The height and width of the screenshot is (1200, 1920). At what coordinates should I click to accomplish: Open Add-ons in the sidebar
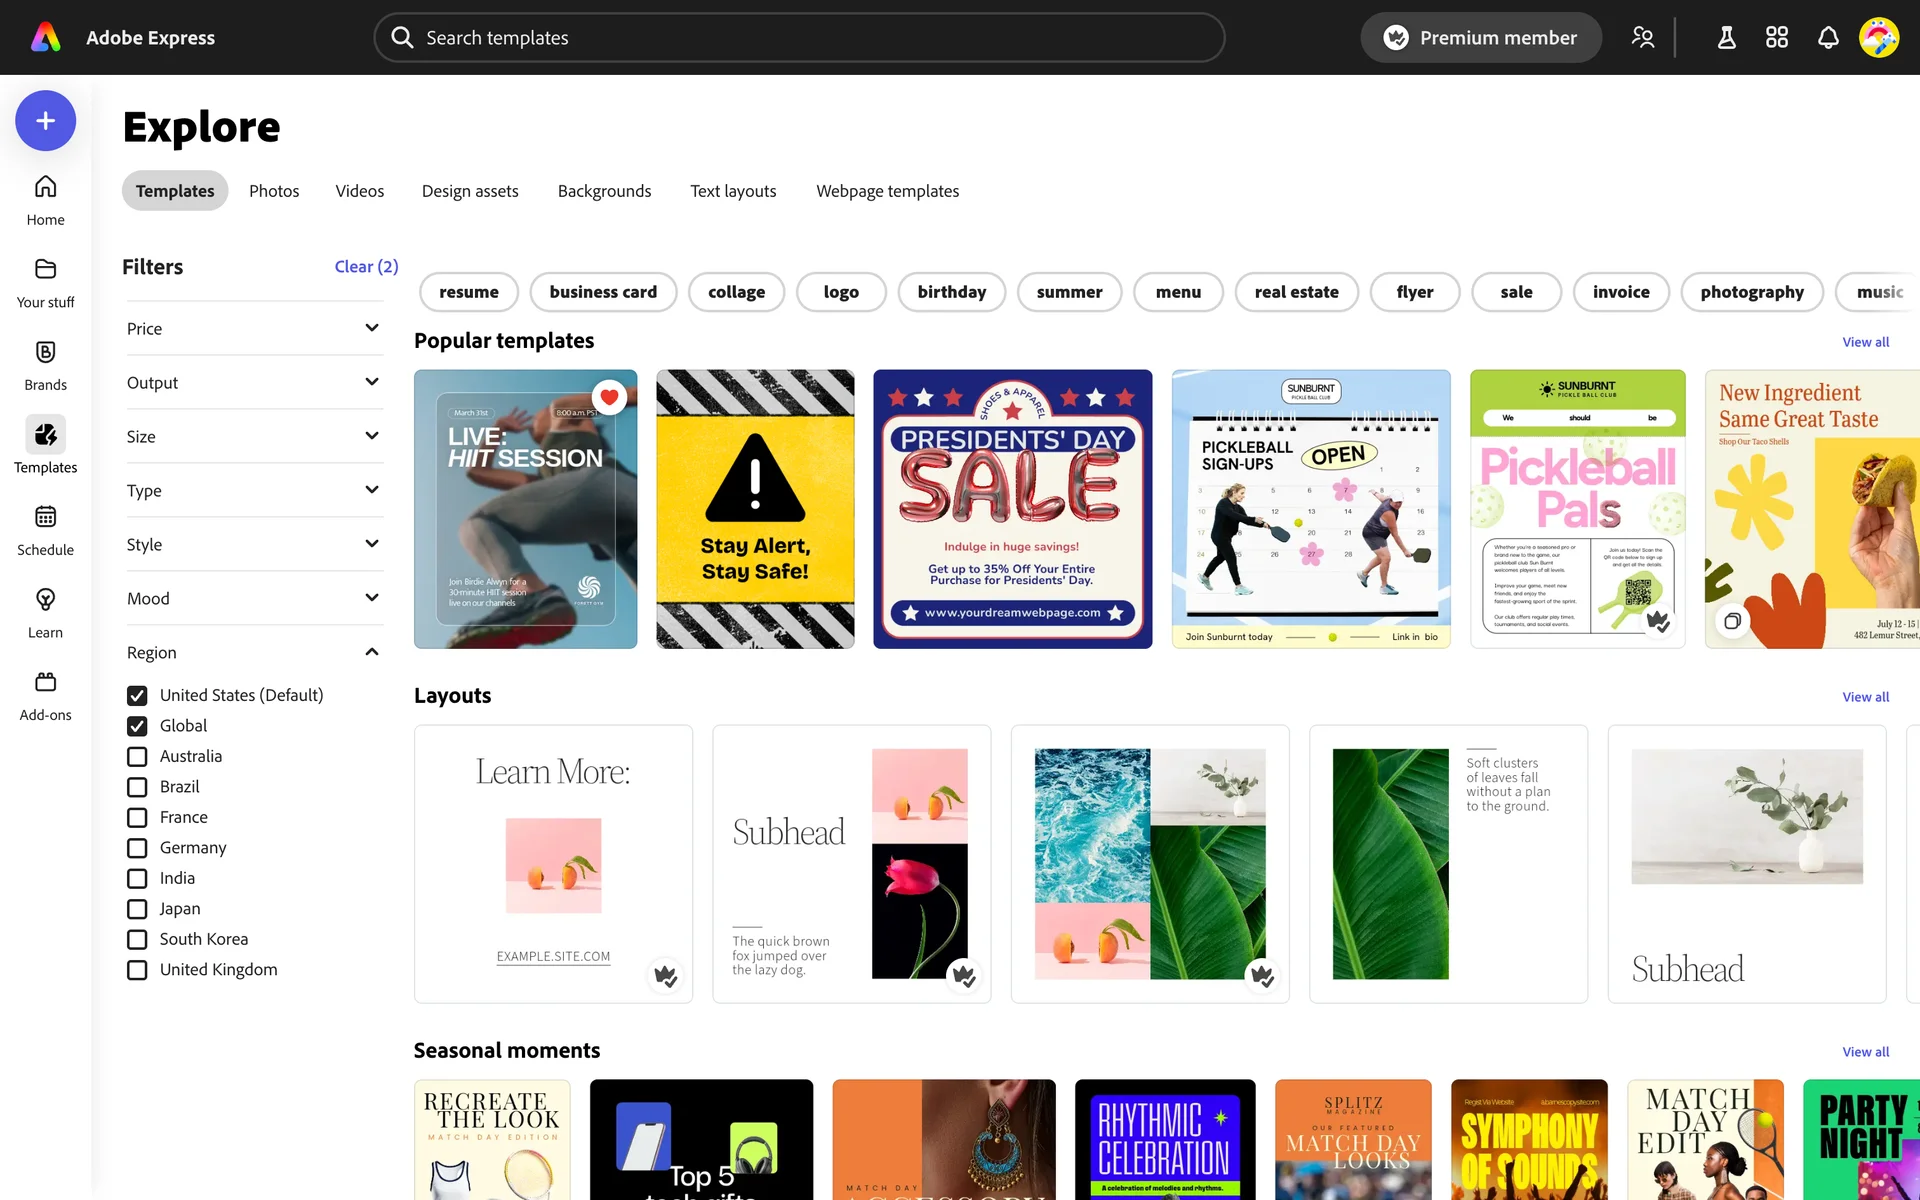(x=45, y=683)
